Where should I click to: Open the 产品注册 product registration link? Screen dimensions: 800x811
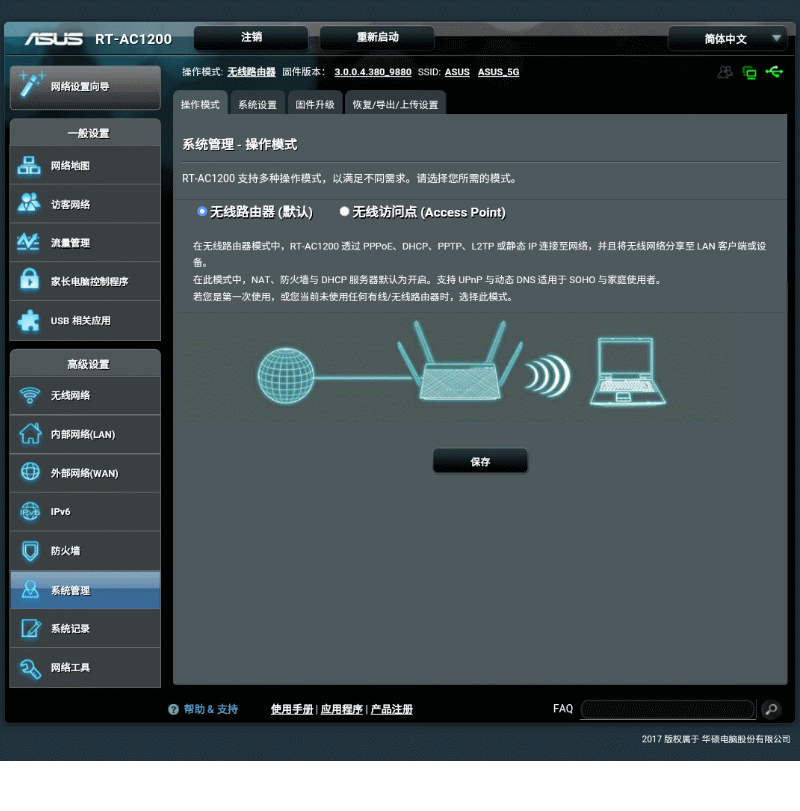click(392, 709)
